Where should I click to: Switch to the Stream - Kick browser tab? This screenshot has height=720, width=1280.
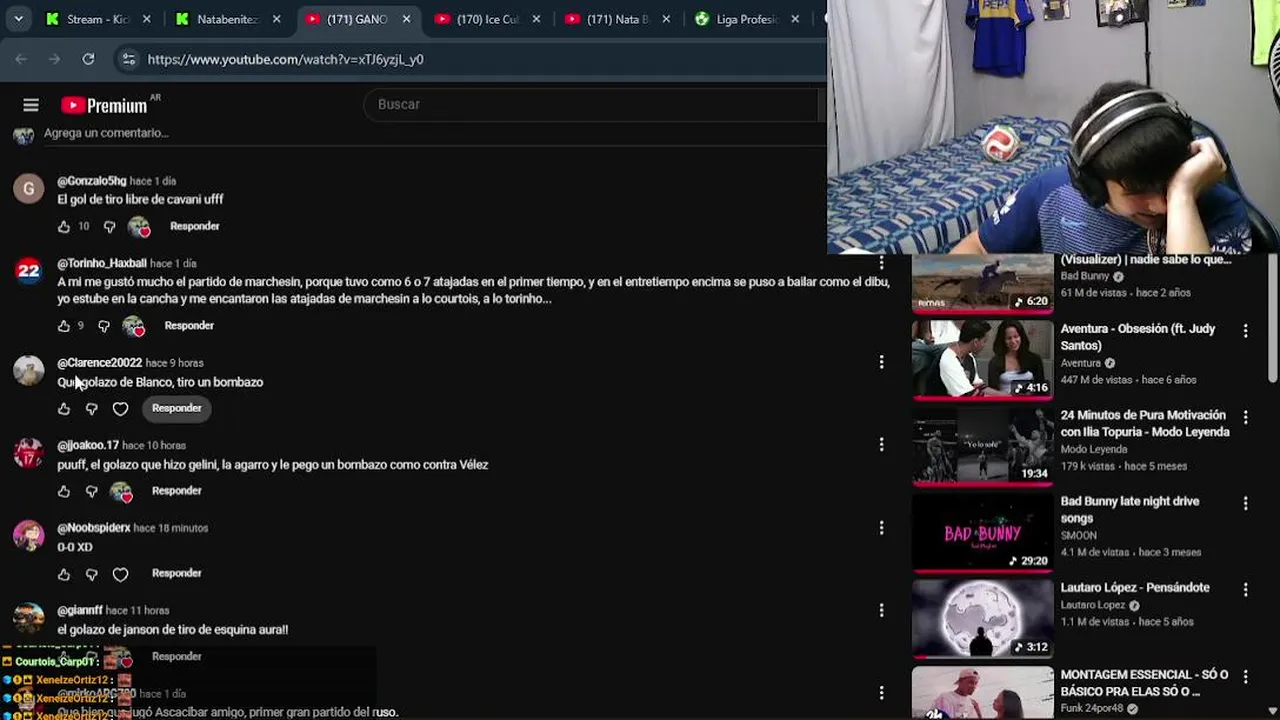(98, 19)
